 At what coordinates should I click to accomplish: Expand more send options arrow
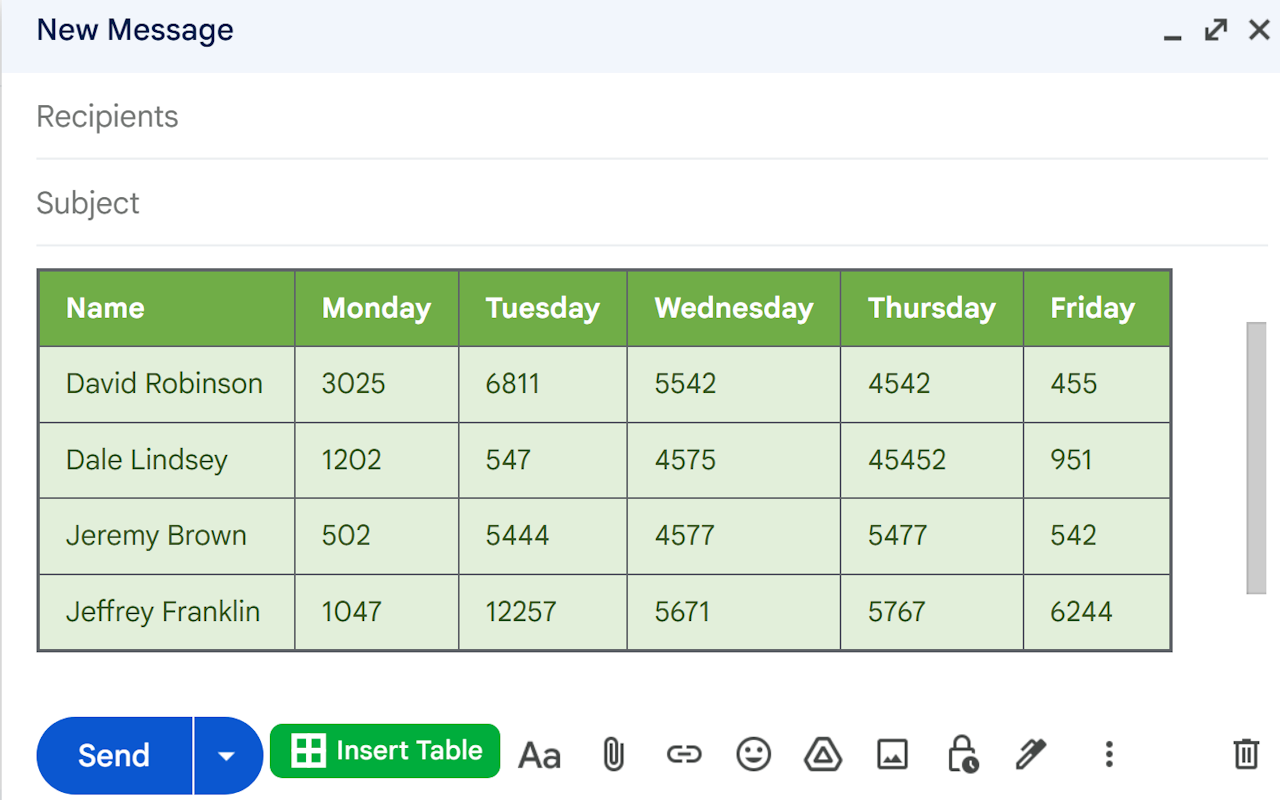pos(227,756)
